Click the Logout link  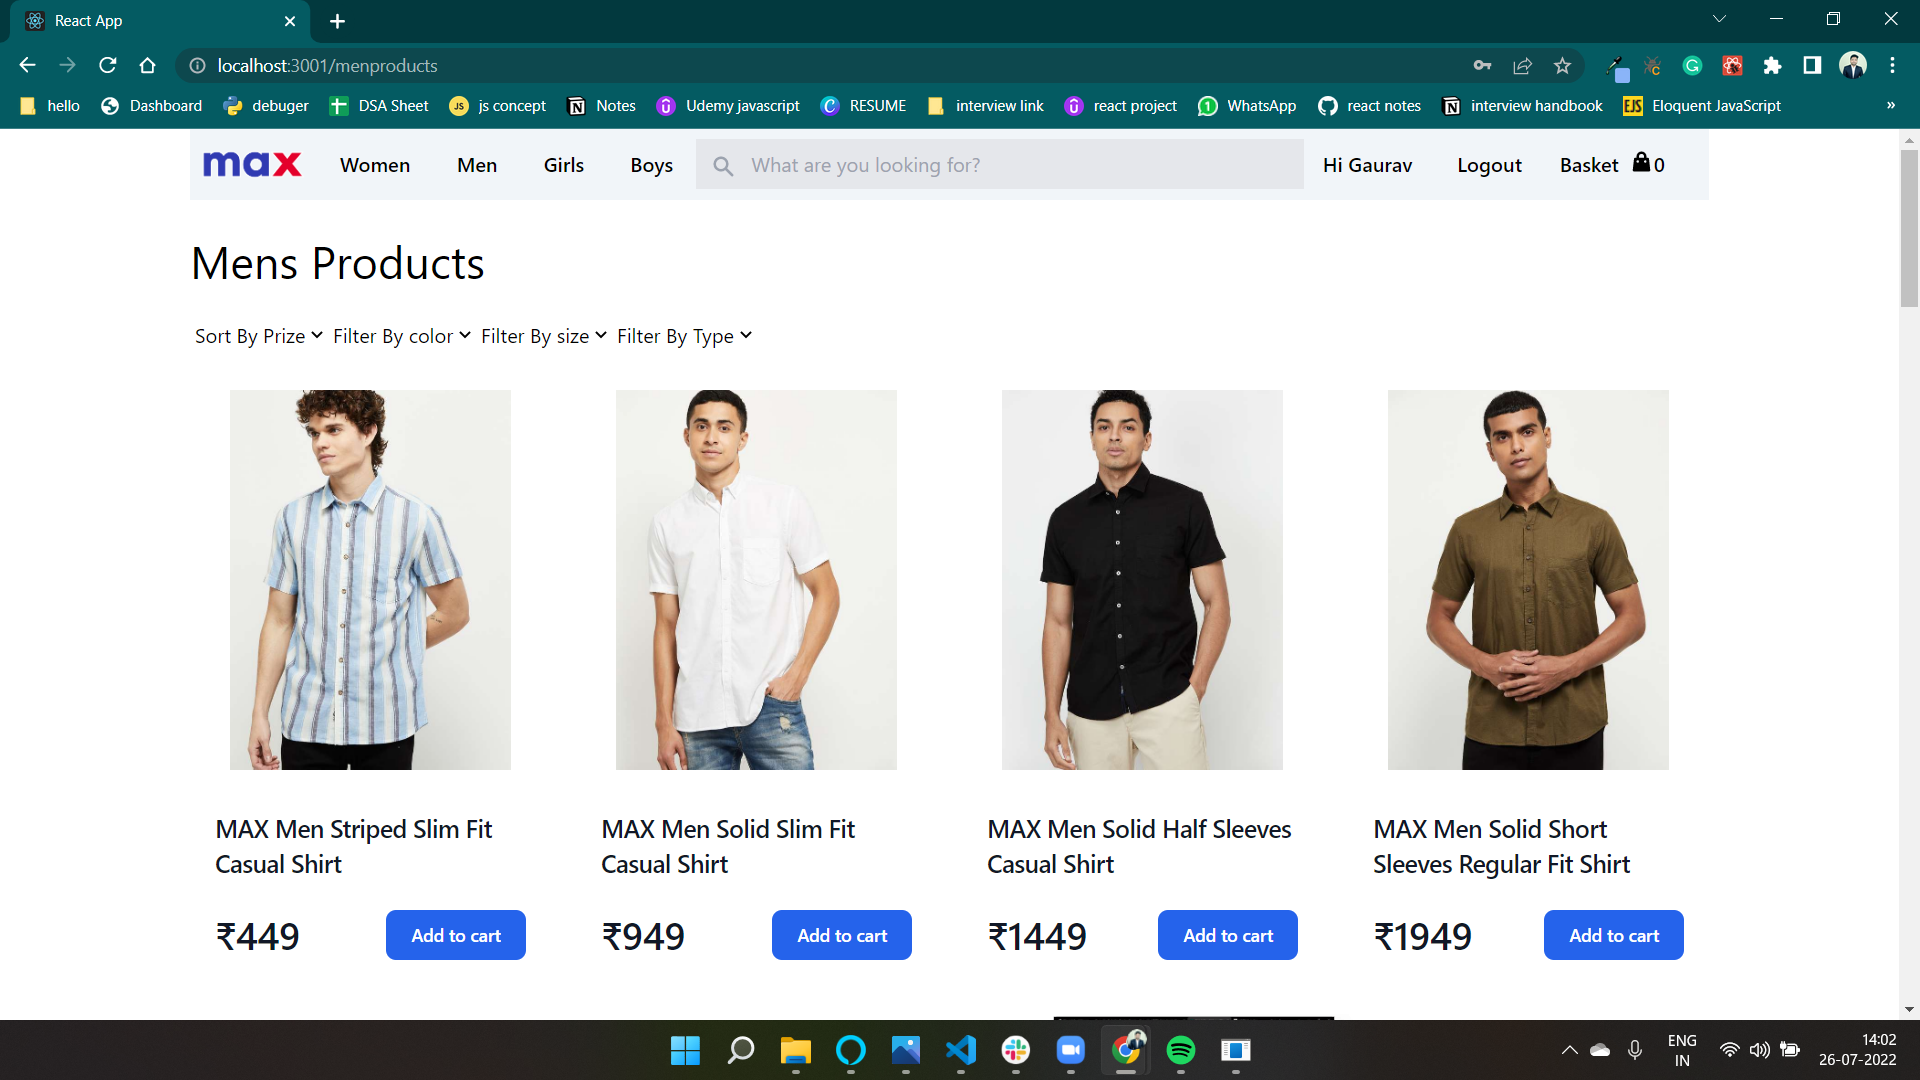[1489, 165]
